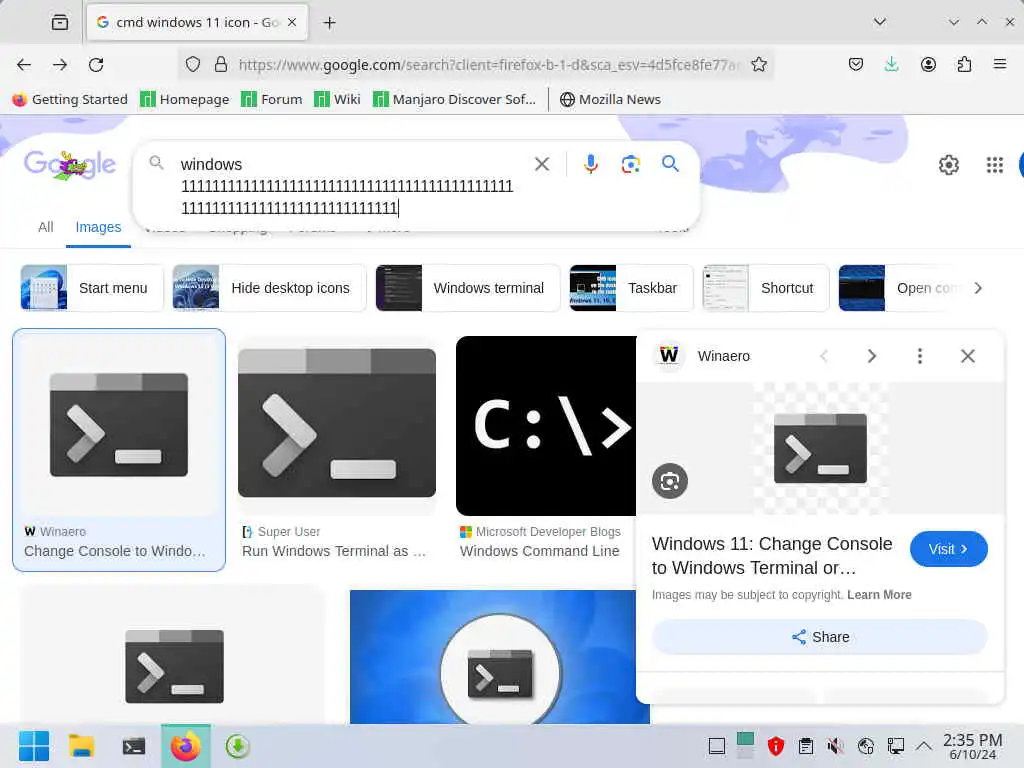Select the cmd windows 11 icon tab
Image resolution: width=1024 pixels, height=768 pixels.
pos(197,22)
